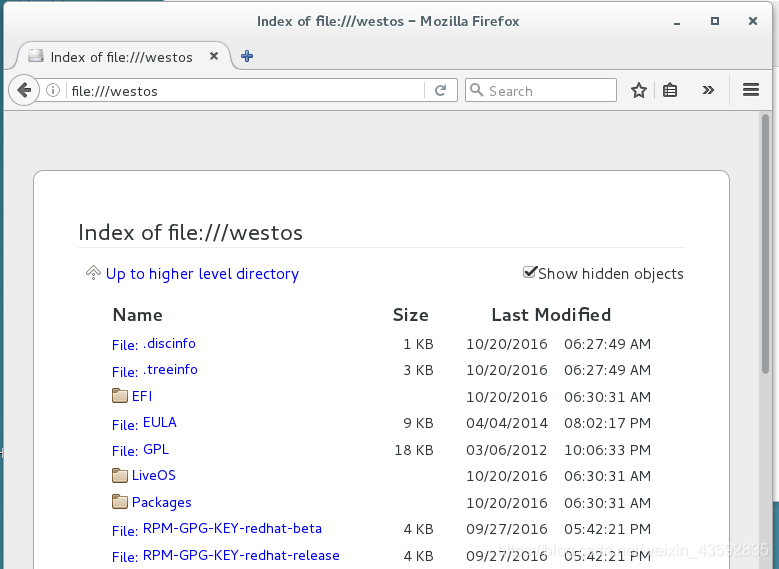The height and width of the screenshot is (569, 779).
Task: Minimize the Firefox window
Action: click(x=677, y=22)
